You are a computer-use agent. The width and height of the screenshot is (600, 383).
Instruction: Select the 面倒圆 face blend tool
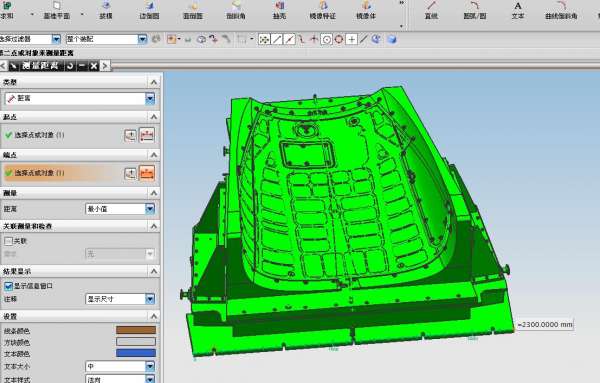pyautogui.click(x=193, y=10)
